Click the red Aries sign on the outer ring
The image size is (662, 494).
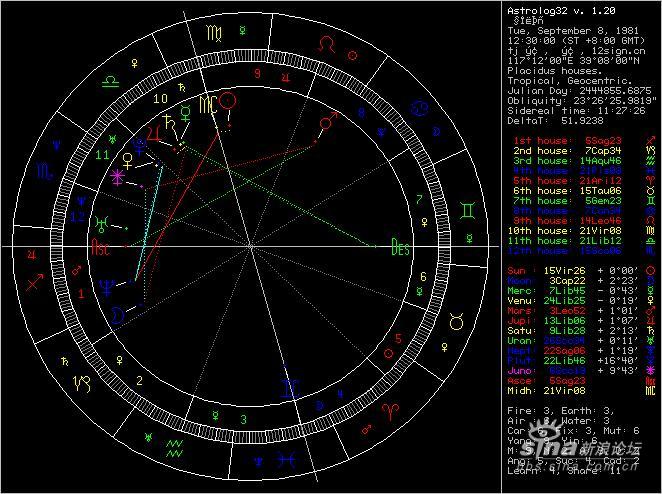pos(390,411)
